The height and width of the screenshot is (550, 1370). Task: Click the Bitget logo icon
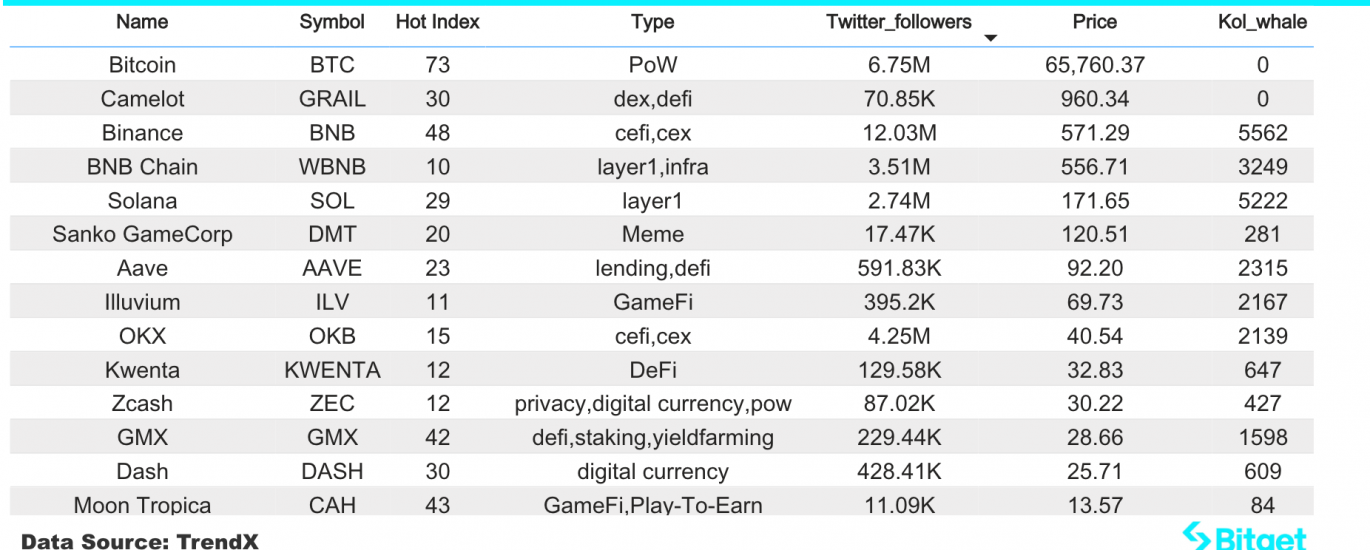pyautogui.click(x=1196, y=537)
